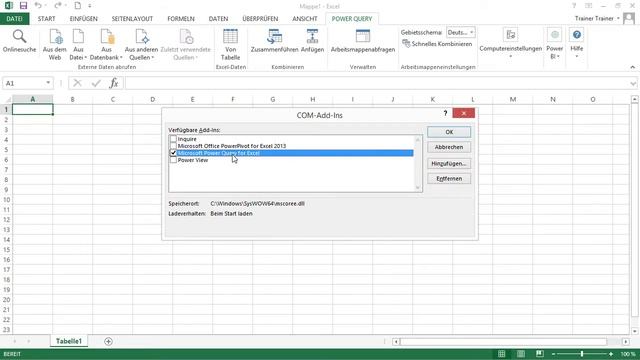Click the Save icon in quick access toolbar
This screenshot has width=640, height=360.
coord(23,6)
